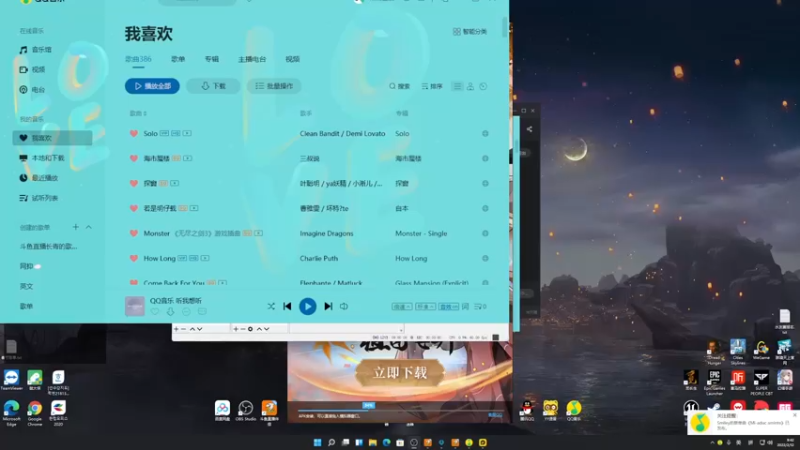The image size is (800, 450).
Task: Open the play queue icon in player bar
Action: [480, 307]
